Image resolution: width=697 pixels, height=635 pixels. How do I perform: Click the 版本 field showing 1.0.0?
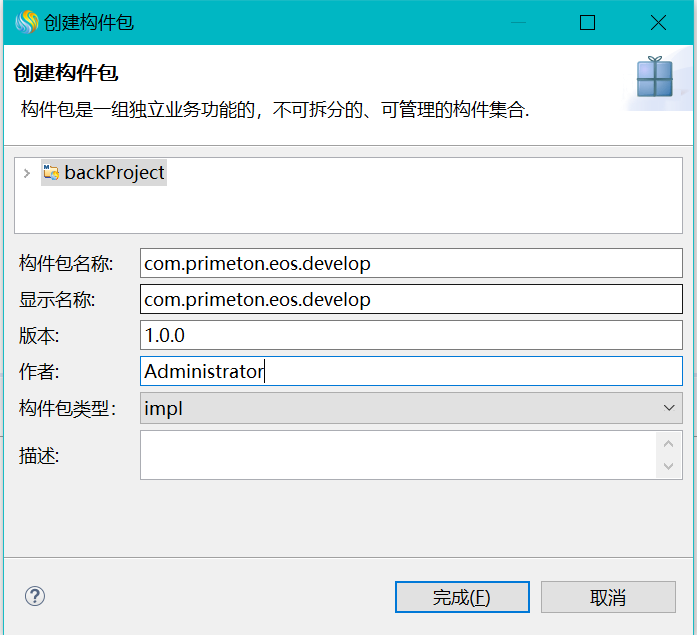[410, 335]
